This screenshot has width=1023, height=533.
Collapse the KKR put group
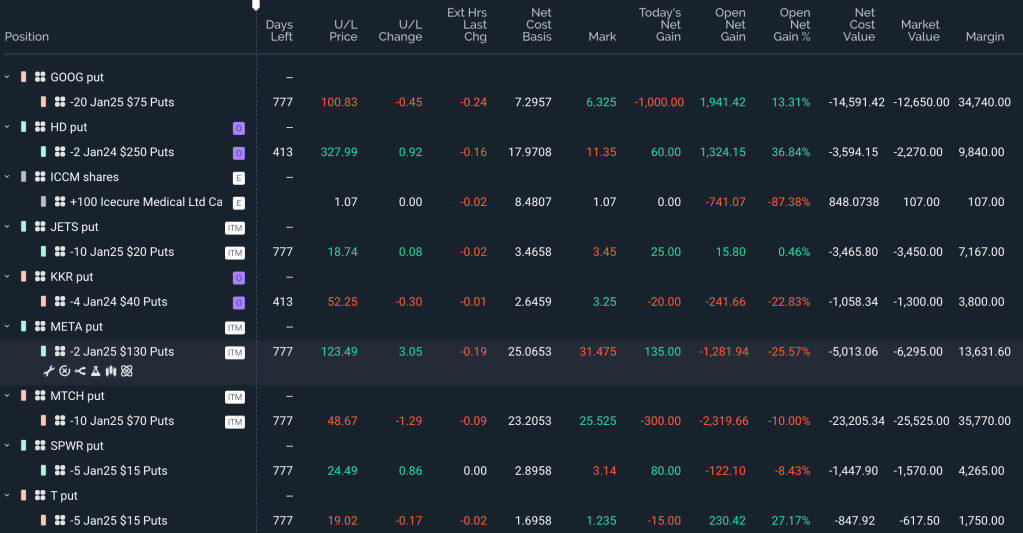pos(7,277)
